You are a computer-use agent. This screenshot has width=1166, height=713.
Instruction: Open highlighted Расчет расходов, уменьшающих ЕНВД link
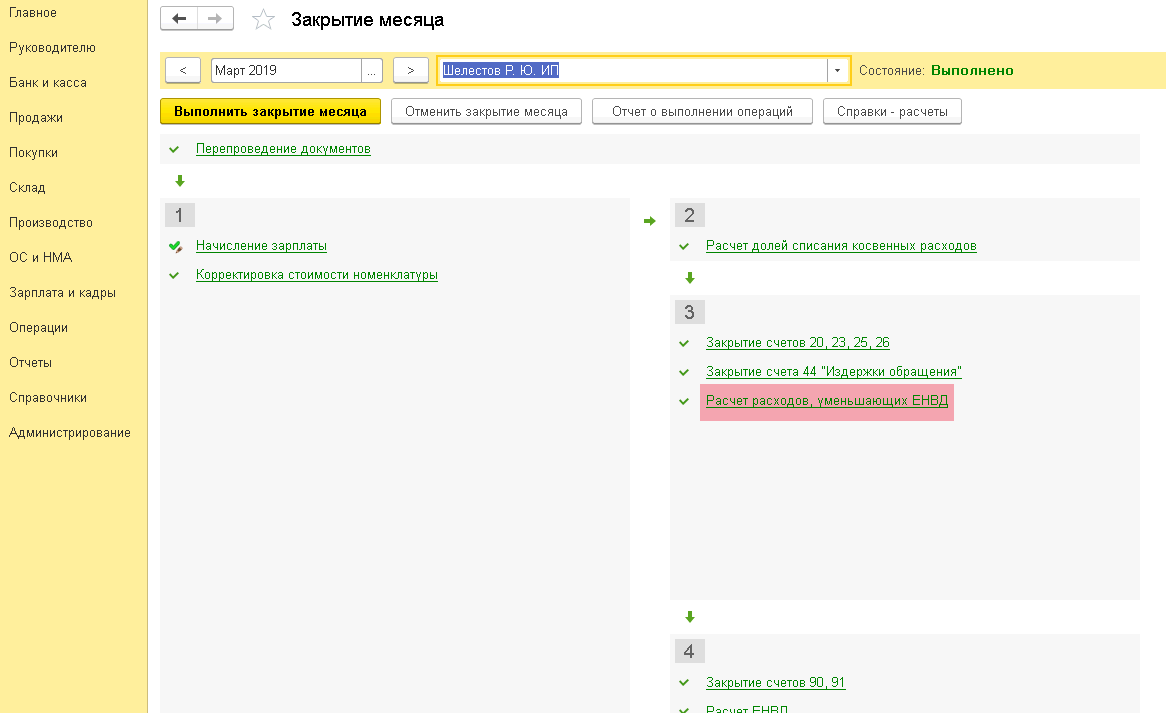point(827,401)
